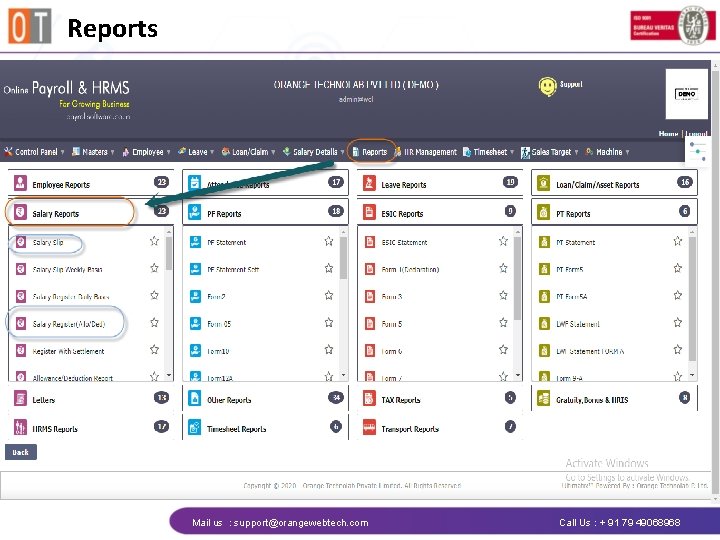Screen dimensions: 720x540
Task: Click the Salary Reports icon
Action: point(20,212)
